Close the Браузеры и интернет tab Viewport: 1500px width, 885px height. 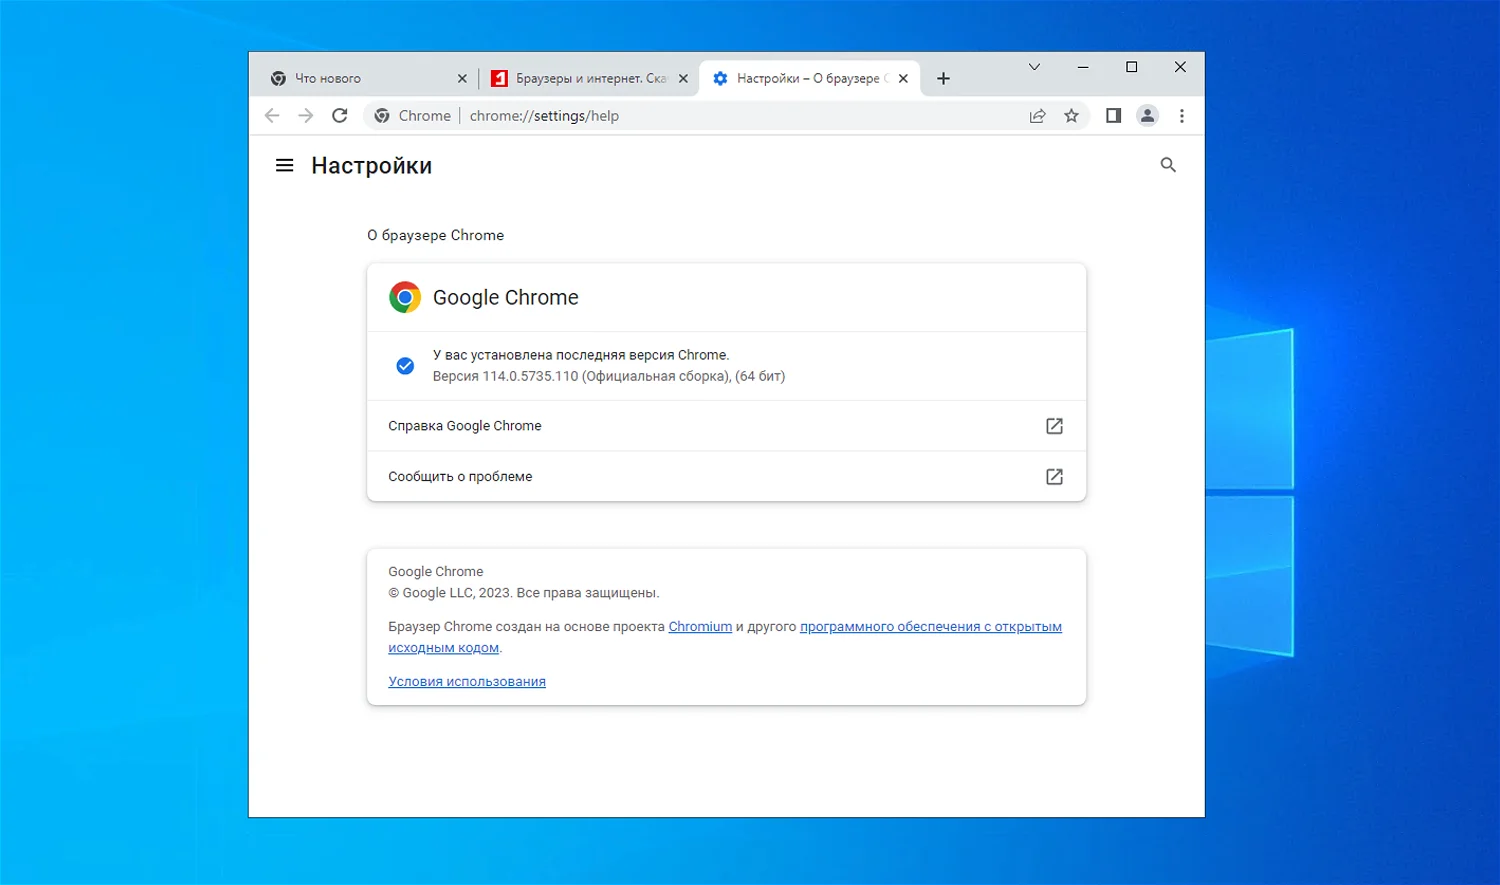[683, 77]
